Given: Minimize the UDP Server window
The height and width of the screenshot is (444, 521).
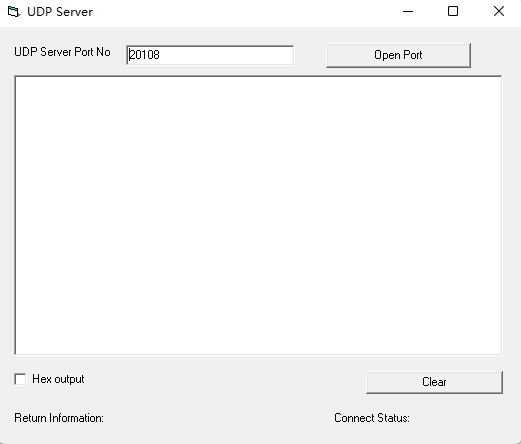Looking at the screenshot, I should point(408,12).
